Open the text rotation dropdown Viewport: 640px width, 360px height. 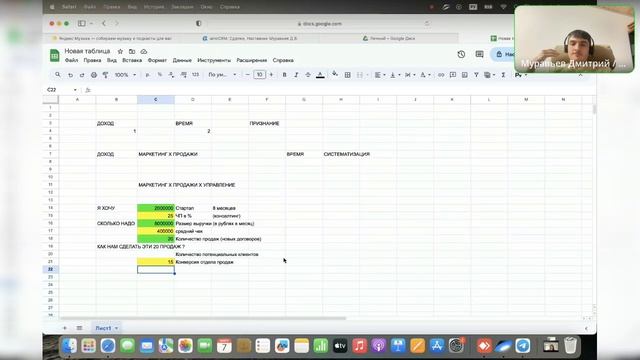point(425,75)
